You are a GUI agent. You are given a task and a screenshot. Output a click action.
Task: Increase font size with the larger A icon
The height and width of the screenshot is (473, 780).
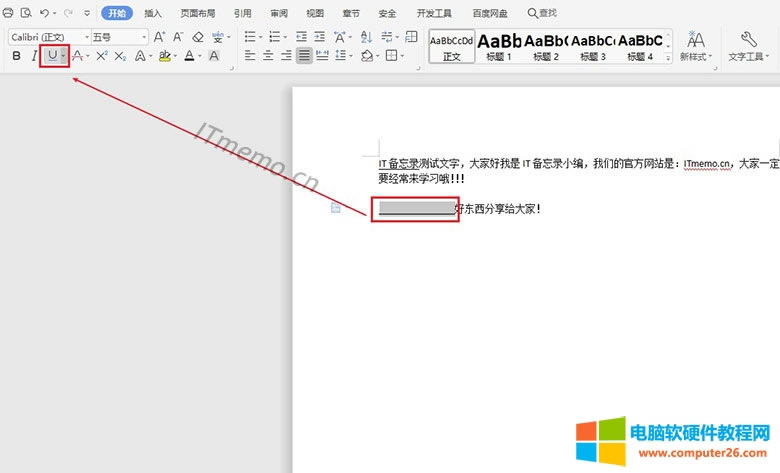click(x=159, y=37)
